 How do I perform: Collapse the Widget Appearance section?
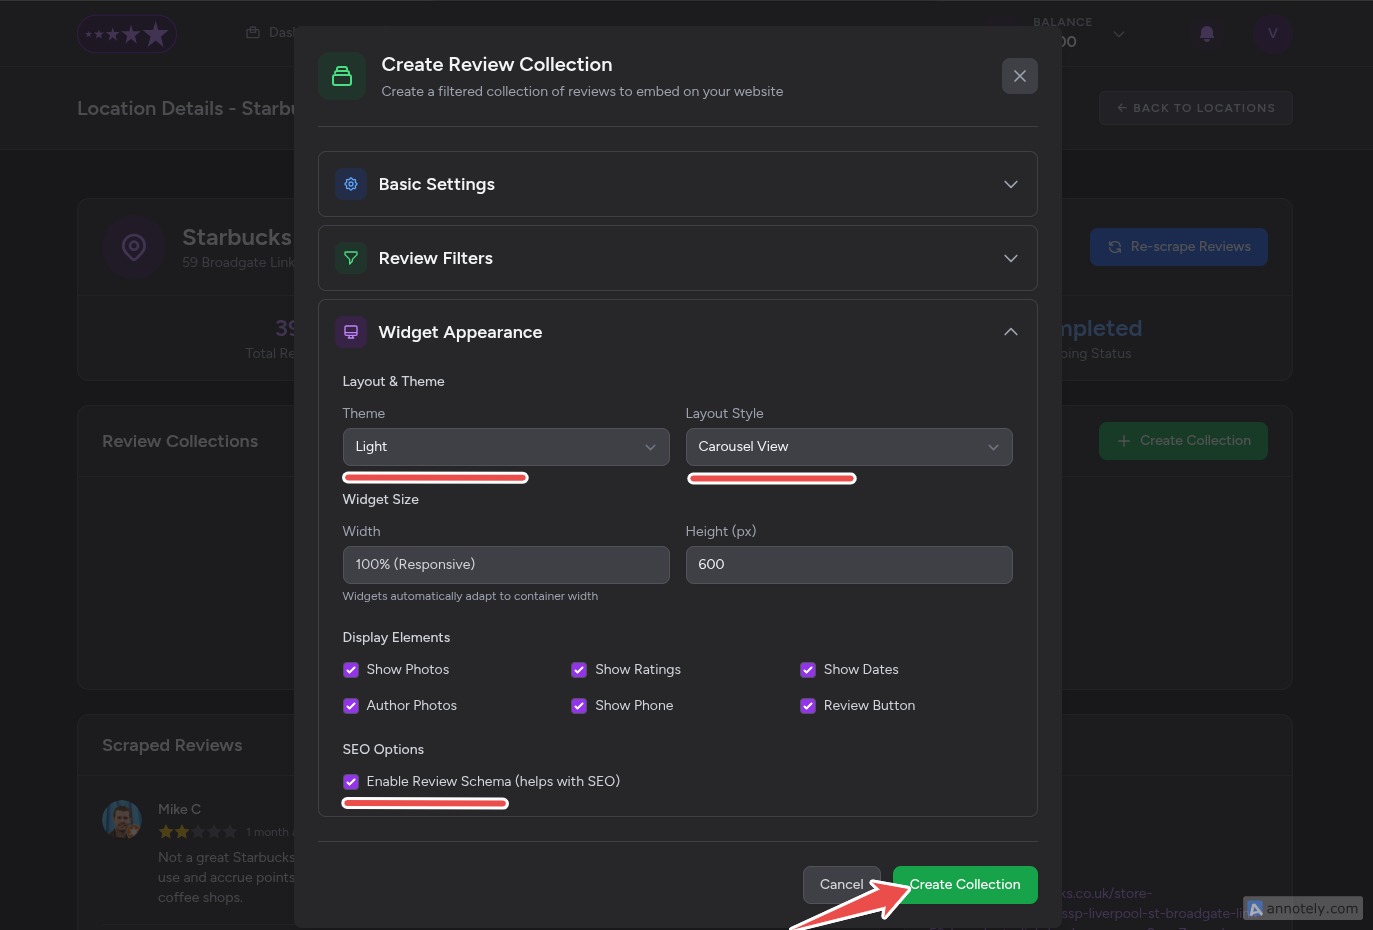[1010, 331]
